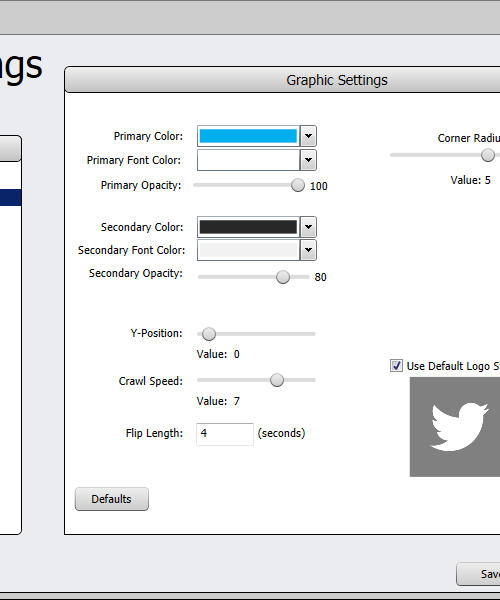Open the Primary Color dropdown arrow
This screenshot has height=600, width=500.
(308, 136)
